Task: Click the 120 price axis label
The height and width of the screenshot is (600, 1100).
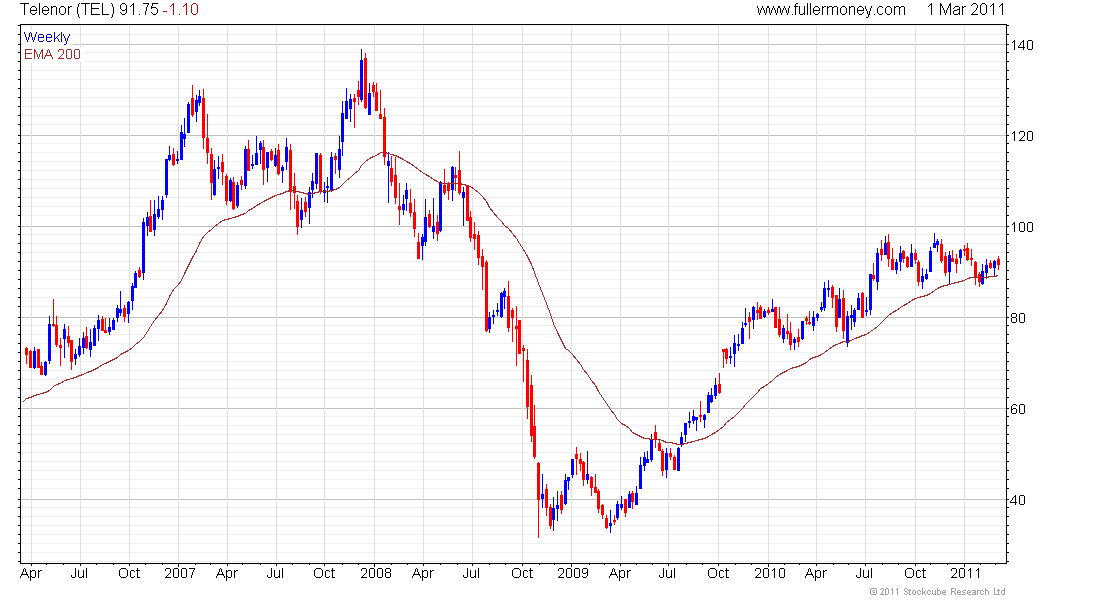Action: pyautogui.click(x=1021, y=136)
